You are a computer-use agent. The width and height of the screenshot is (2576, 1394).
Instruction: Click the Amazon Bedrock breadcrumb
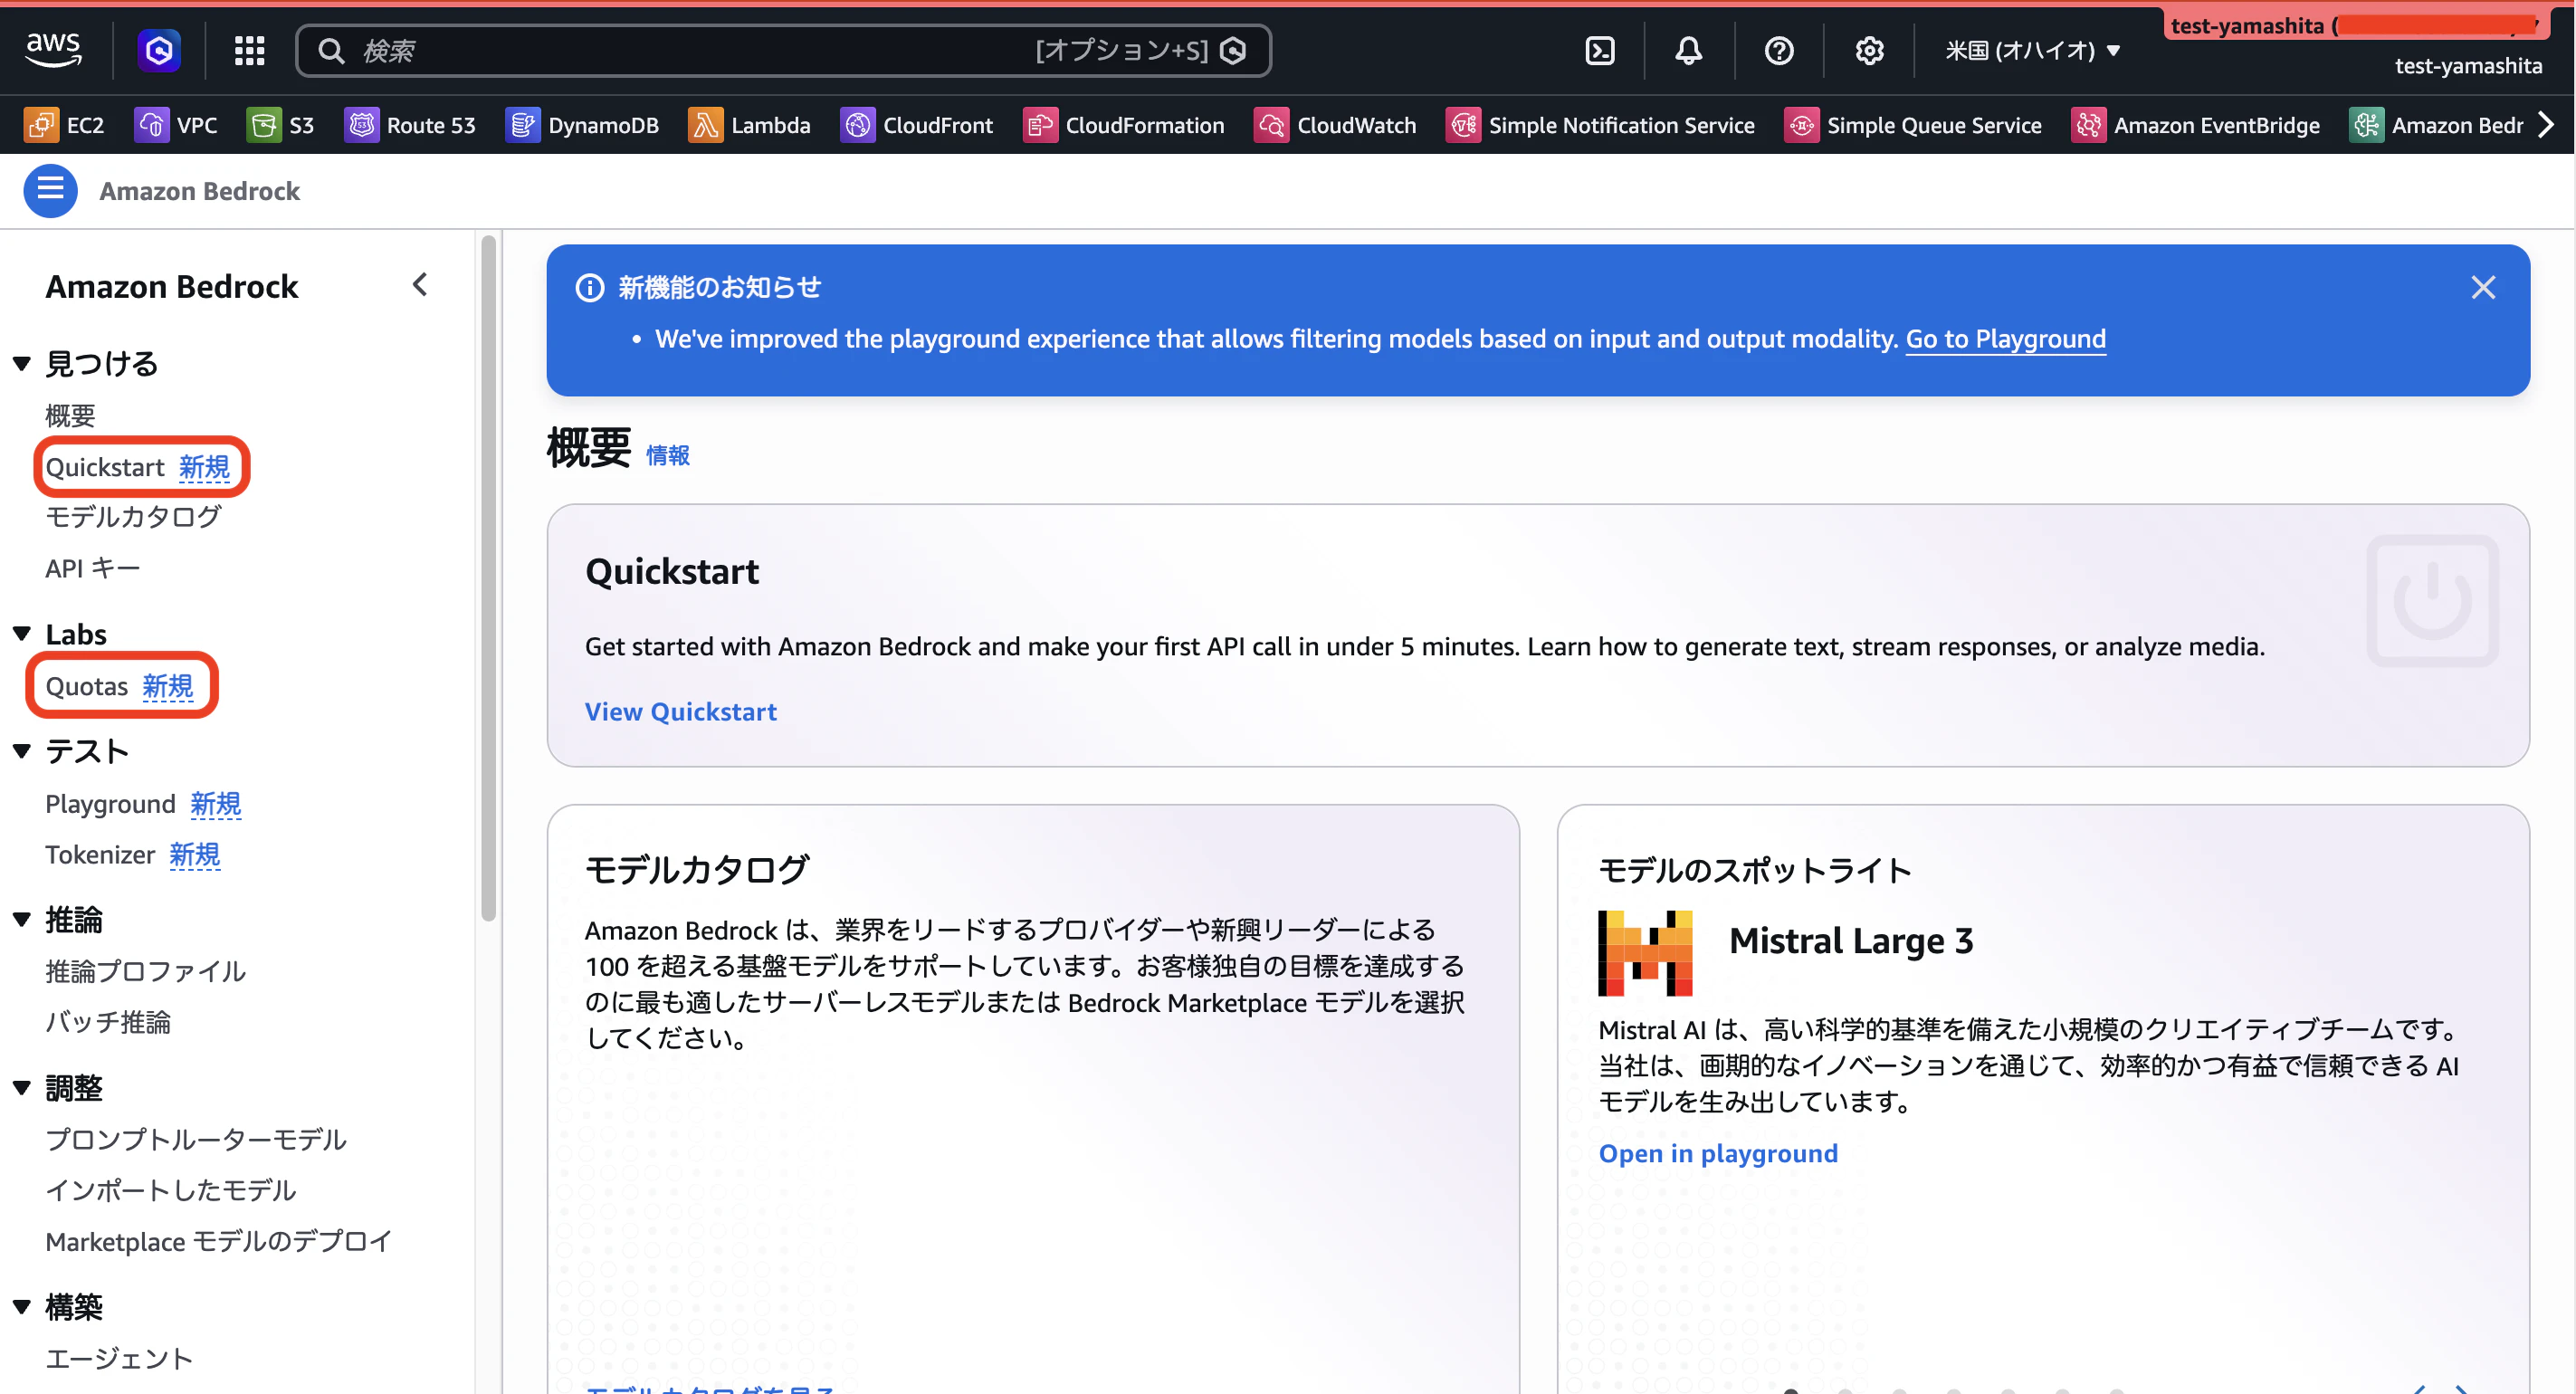click(199, 190)
